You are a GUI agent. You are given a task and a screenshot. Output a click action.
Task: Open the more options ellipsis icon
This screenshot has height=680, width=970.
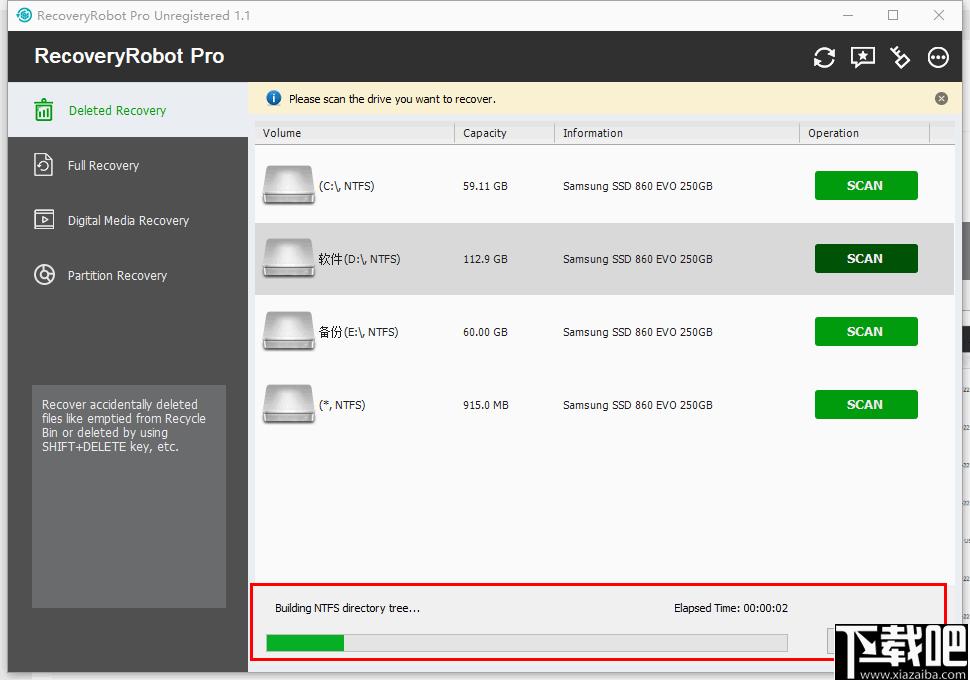(x=938, y=58)
